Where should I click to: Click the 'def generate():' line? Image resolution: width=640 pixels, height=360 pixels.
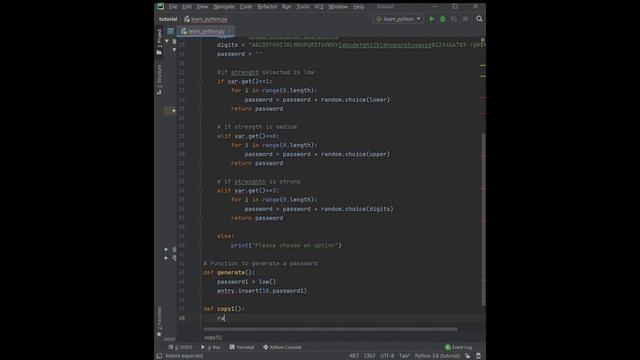click(229, 272)
